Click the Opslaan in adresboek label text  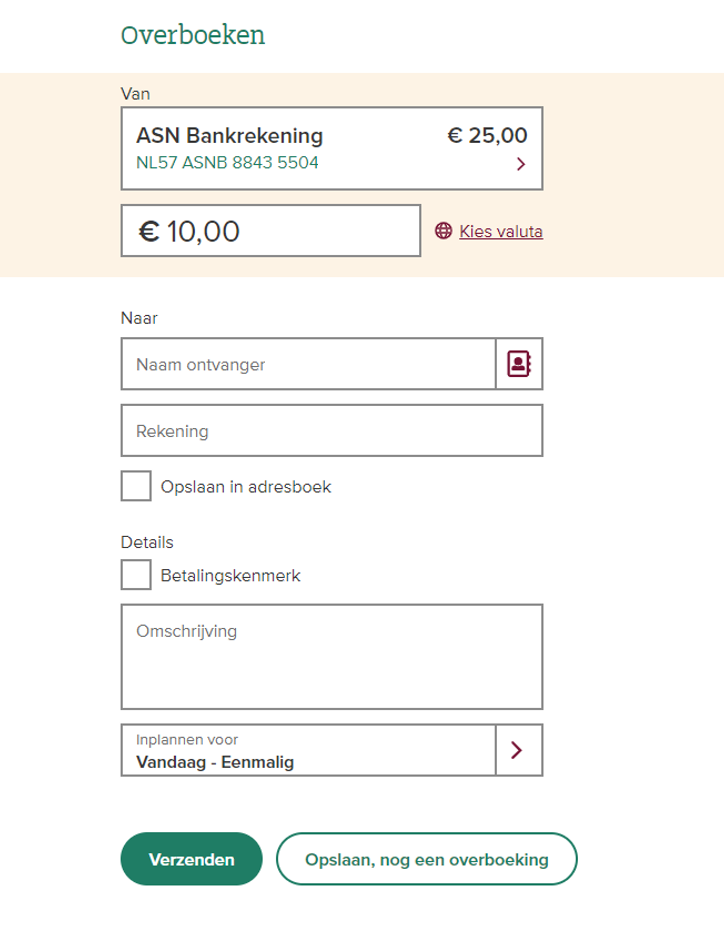pyautogui.click(x=246, y=487)
